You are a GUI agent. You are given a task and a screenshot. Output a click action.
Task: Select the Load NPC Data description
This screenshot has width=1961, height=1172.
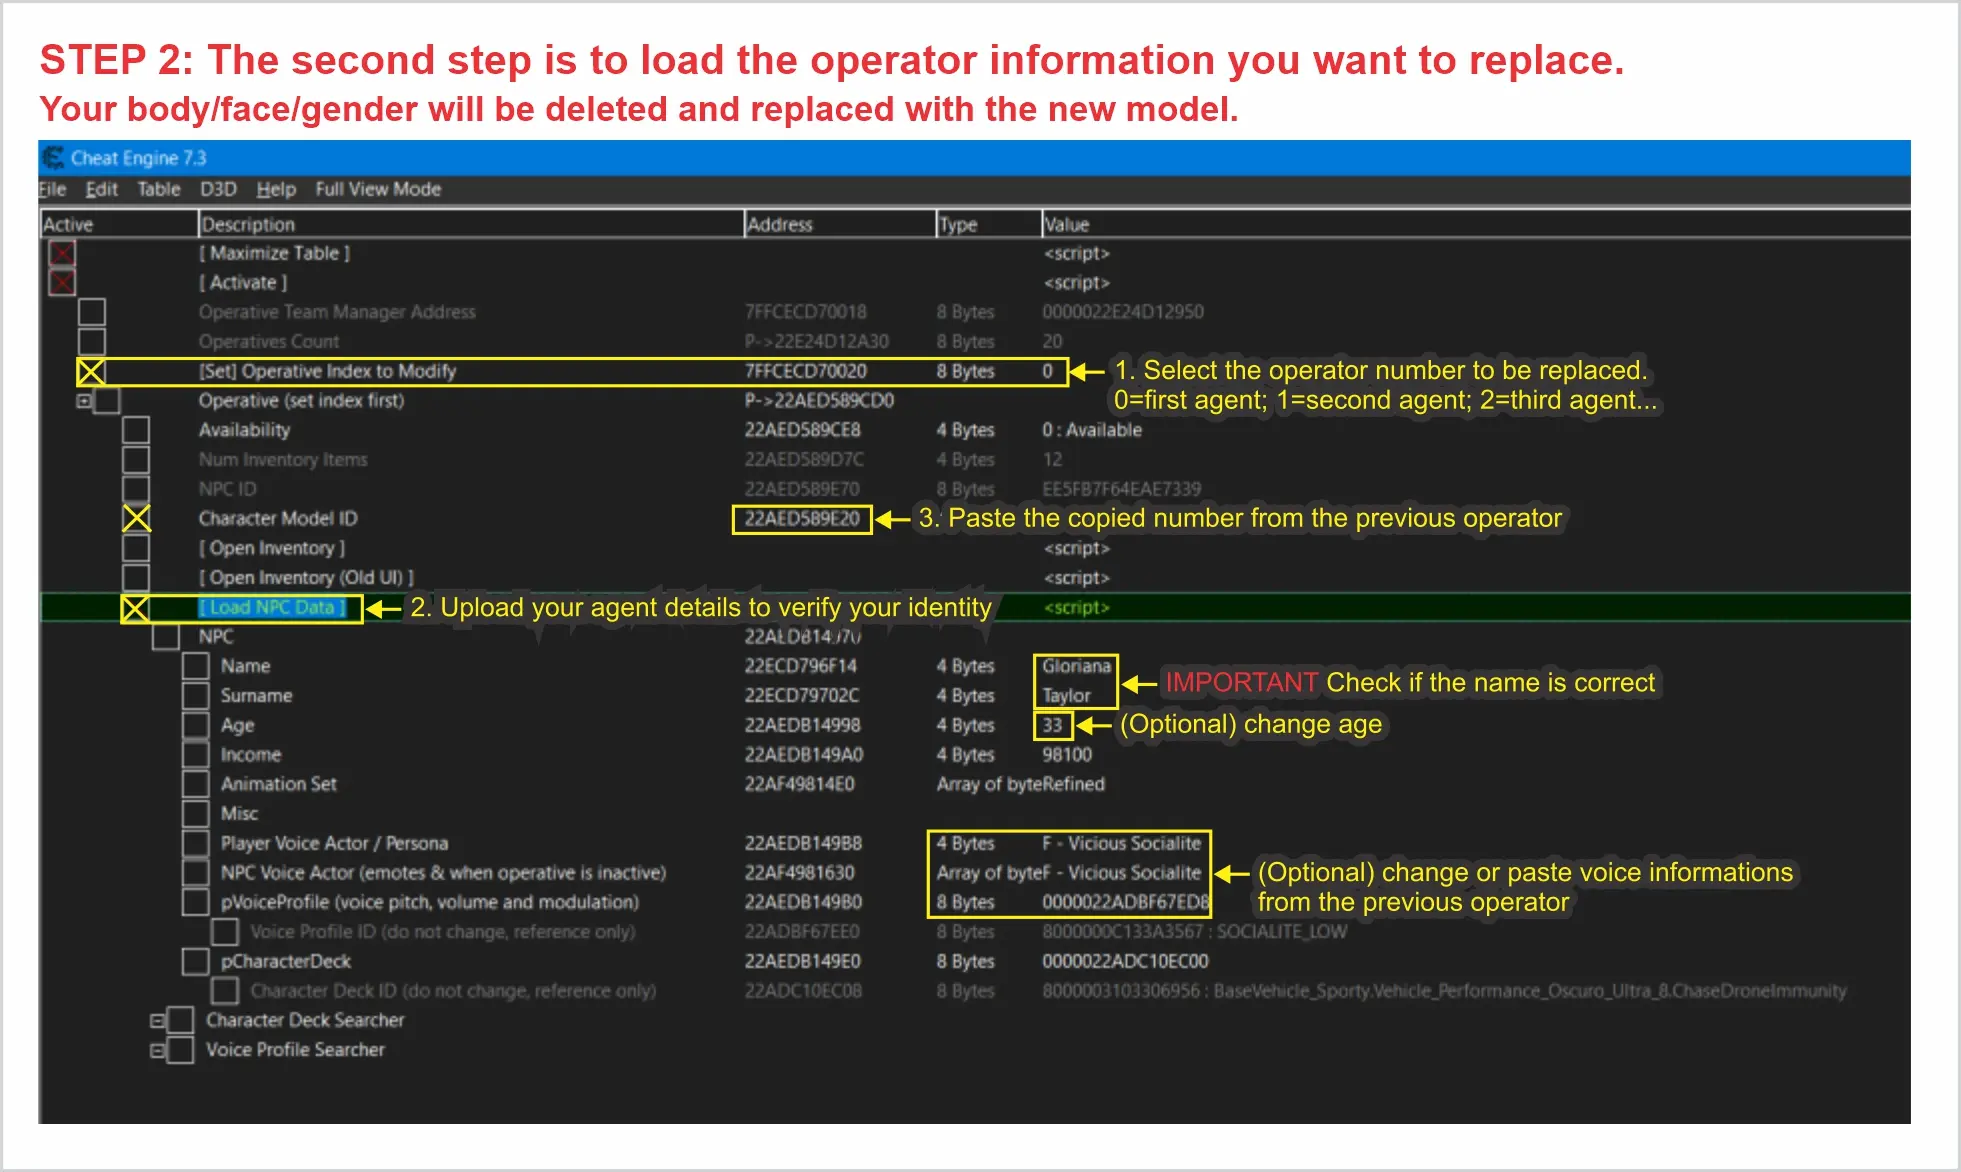pyautogui.click(x=272, y=608)
